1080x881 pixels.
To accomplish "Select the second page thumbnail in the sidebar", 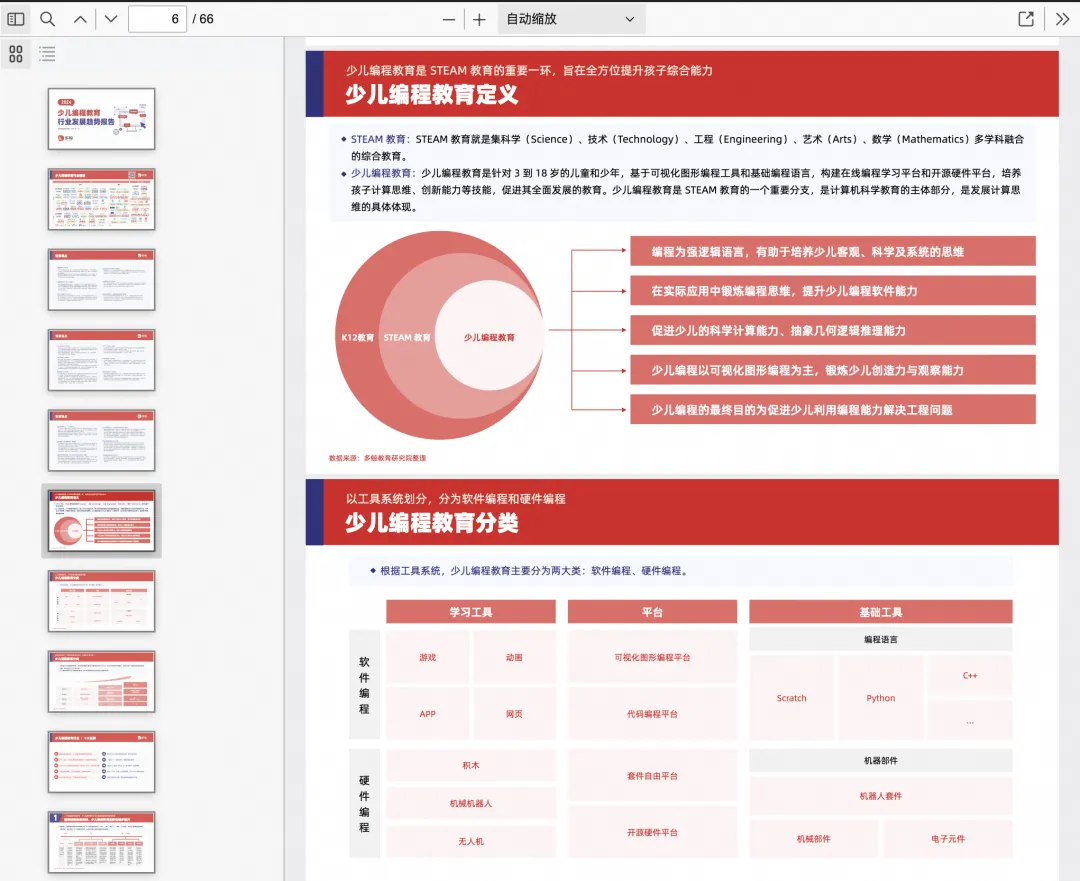I will pyautogui.click(x=101, y=197).
